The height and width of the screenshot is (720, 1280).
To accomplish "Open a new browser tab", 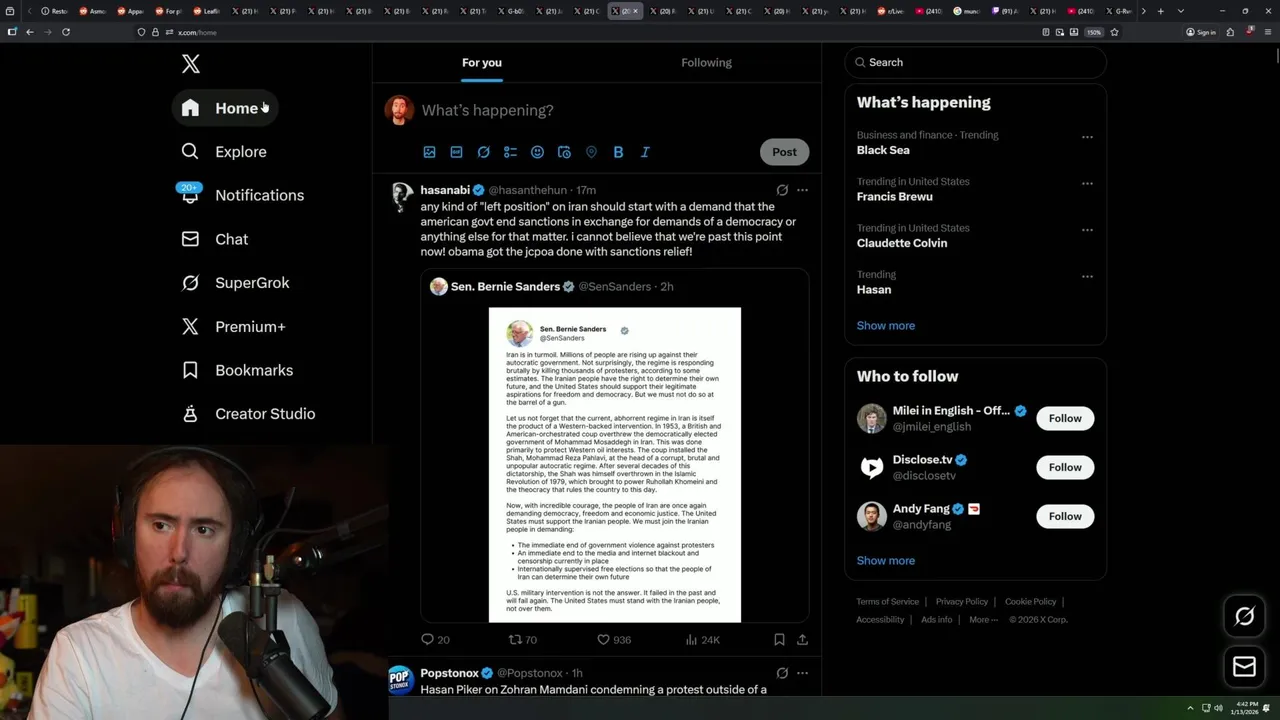I will (1160, 11).
